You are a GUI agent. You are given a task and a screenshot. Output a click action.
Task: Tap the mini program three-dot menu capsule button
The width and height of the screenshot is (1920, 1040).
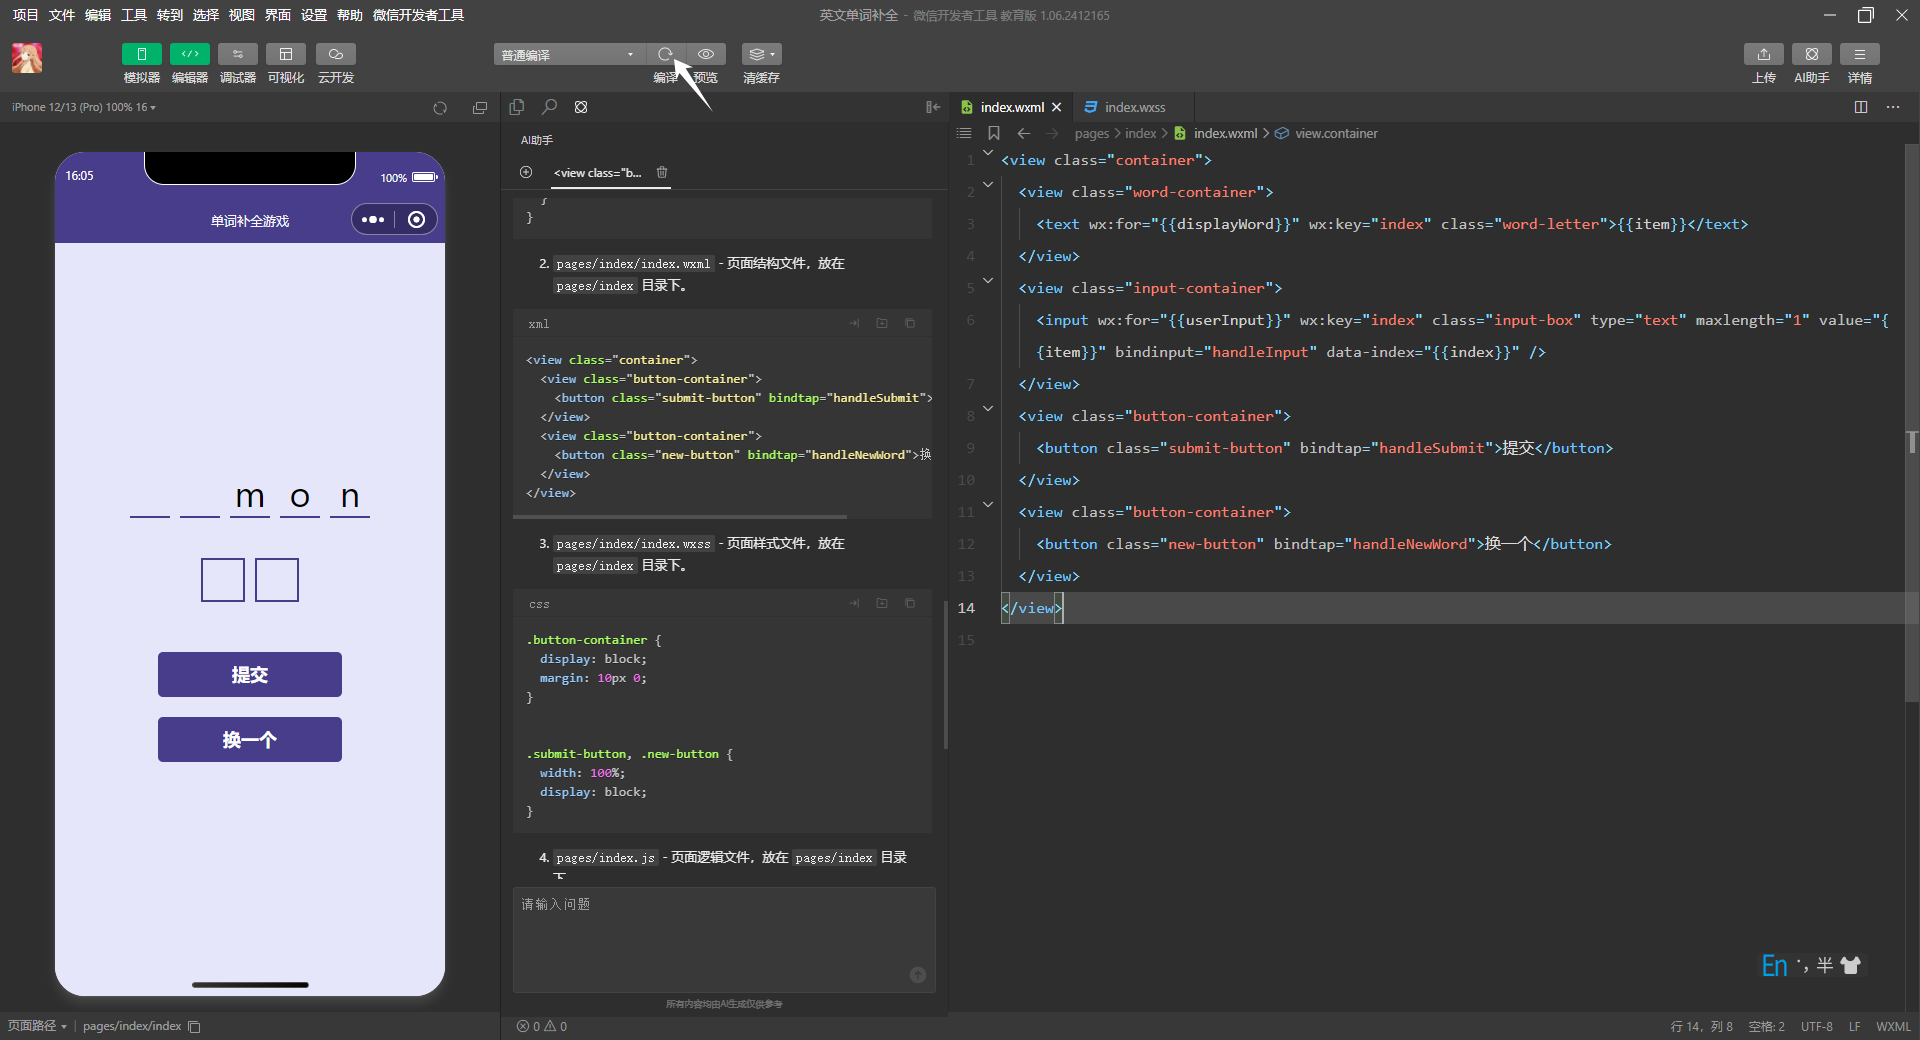373,220
